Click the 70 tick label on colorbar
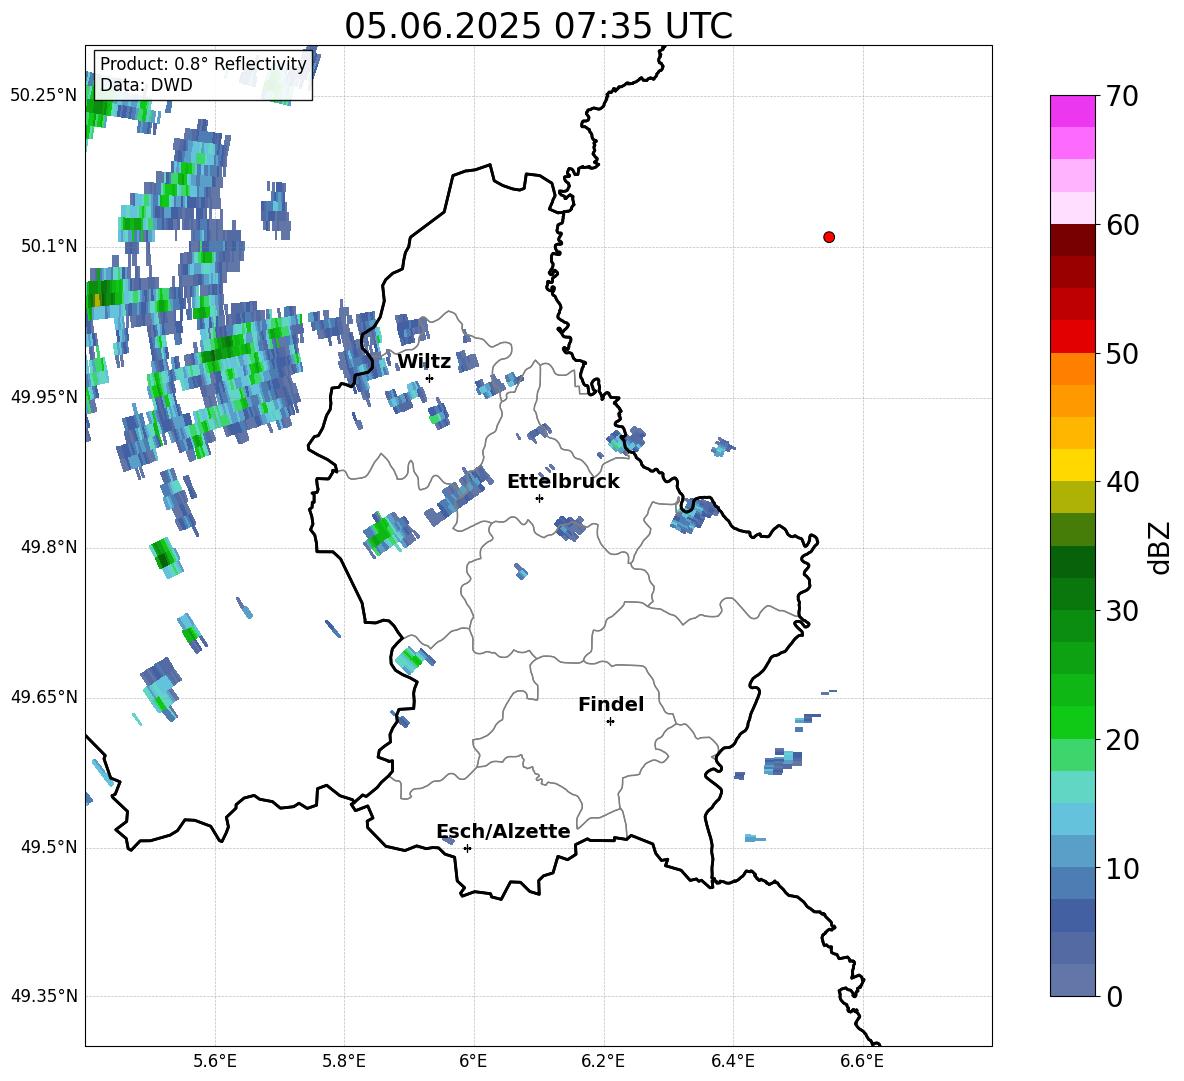This screenshot has width=1184, height=1081. pyautogui.click(x=1121, y=96)
